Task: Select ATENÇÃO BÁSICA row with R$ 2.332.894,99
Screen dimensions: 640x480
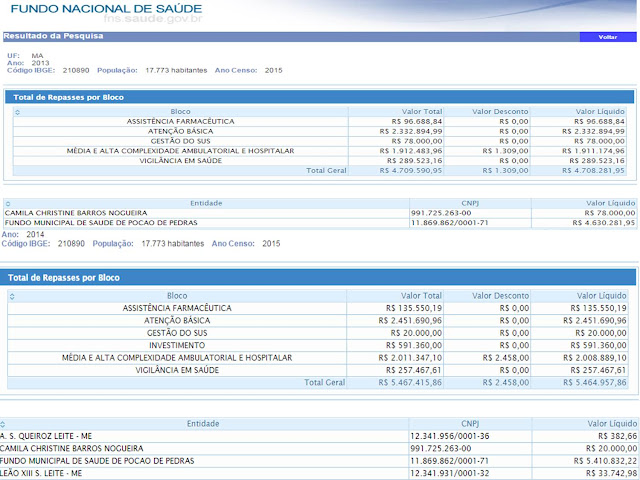Action: (319, 131)
